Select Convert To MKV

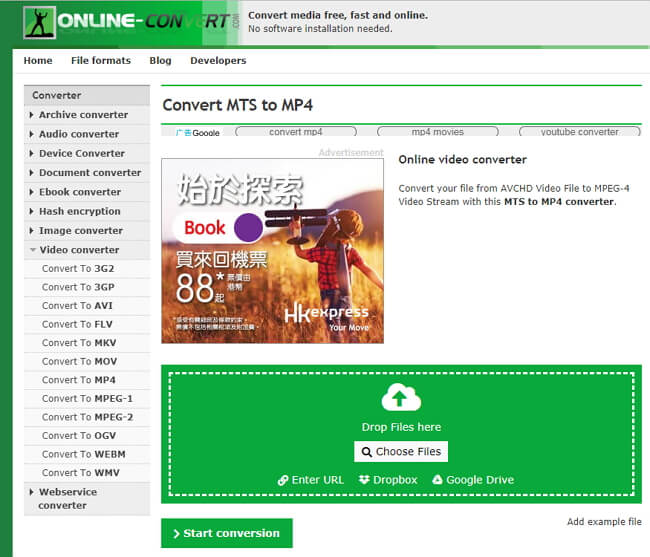(87, 343)
